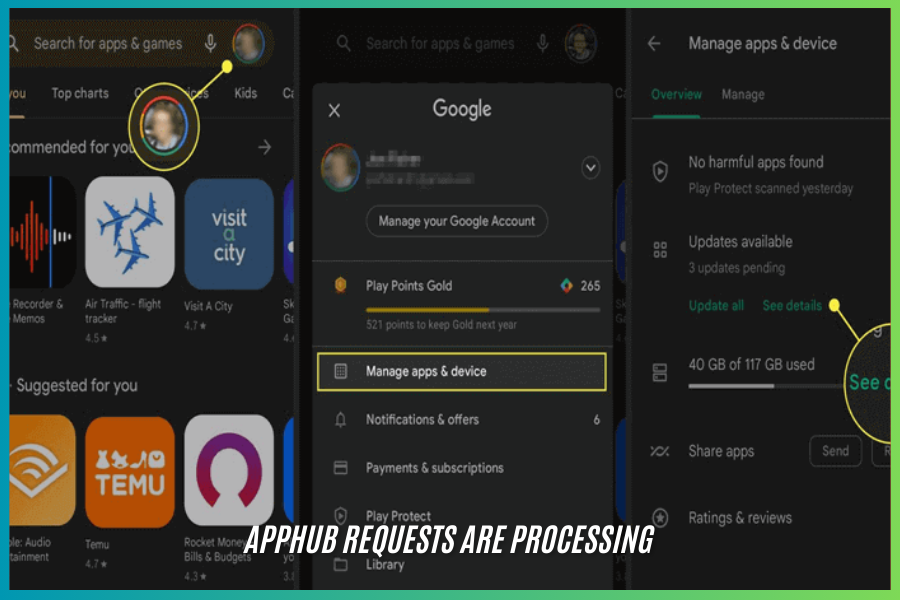Click Update all link
The width and height of the screenshot is (900, 600).
pos(716,306)
